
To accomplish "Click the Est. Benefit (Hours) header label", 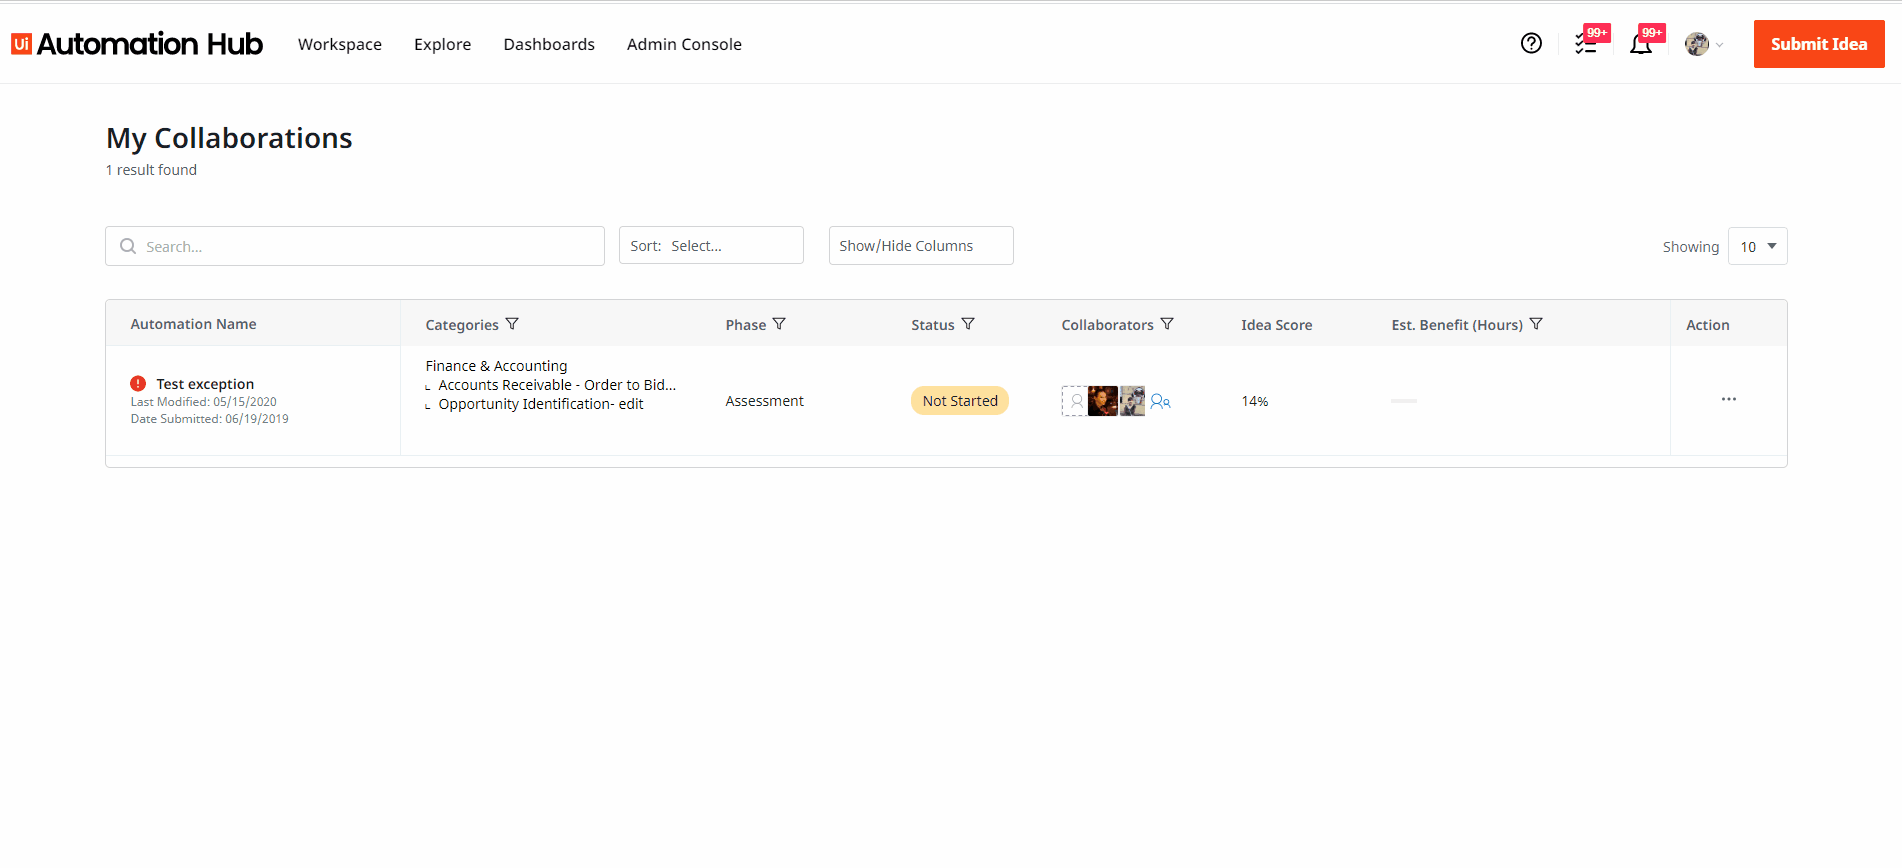I will coord(1457,325).
